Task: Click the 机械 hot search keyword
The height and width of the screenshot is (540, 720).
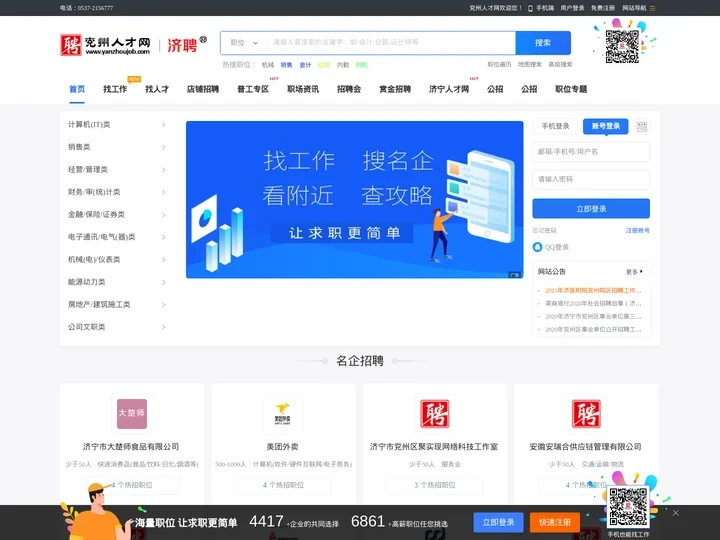Action: [268, 65]
